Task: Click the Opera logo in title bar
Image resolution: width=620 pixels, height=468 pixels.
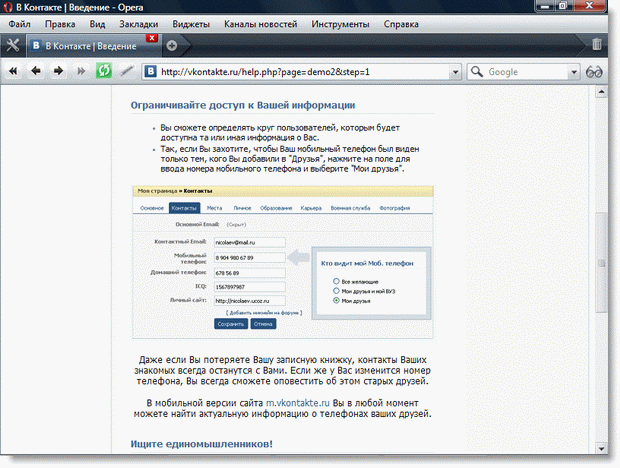Action: (8, 7)
